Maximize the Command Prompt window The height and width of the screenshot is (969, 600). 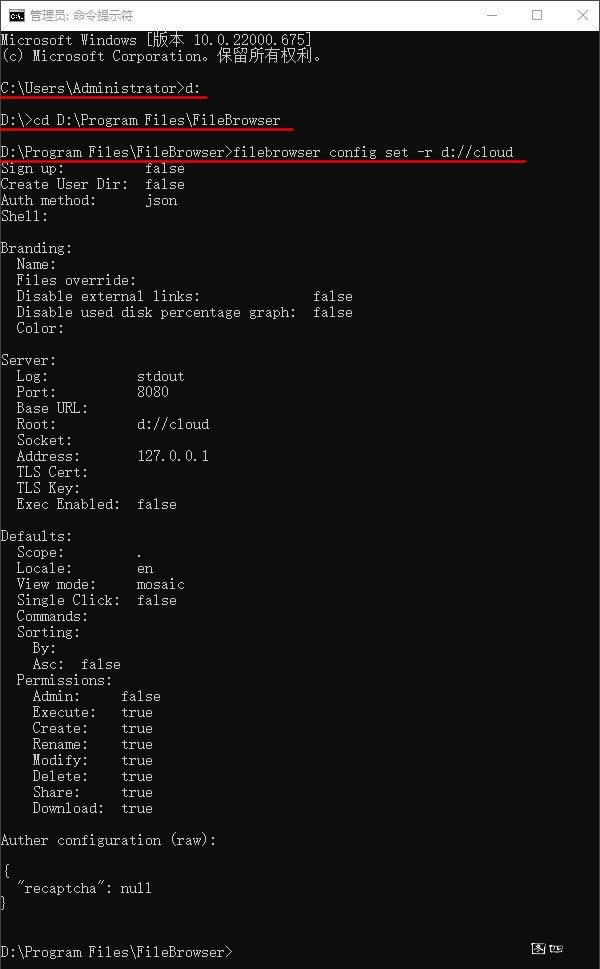point(537,15)
